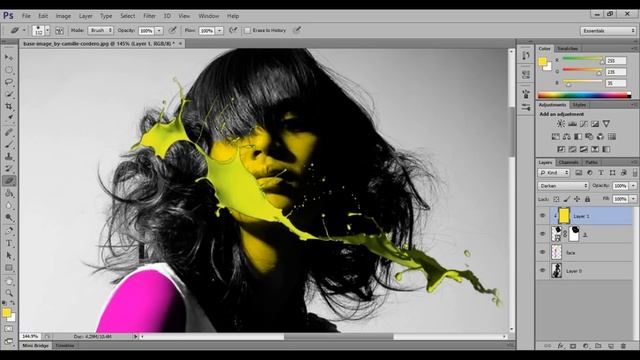Toggle the brush panel icon in options bar

click(59, 31)
